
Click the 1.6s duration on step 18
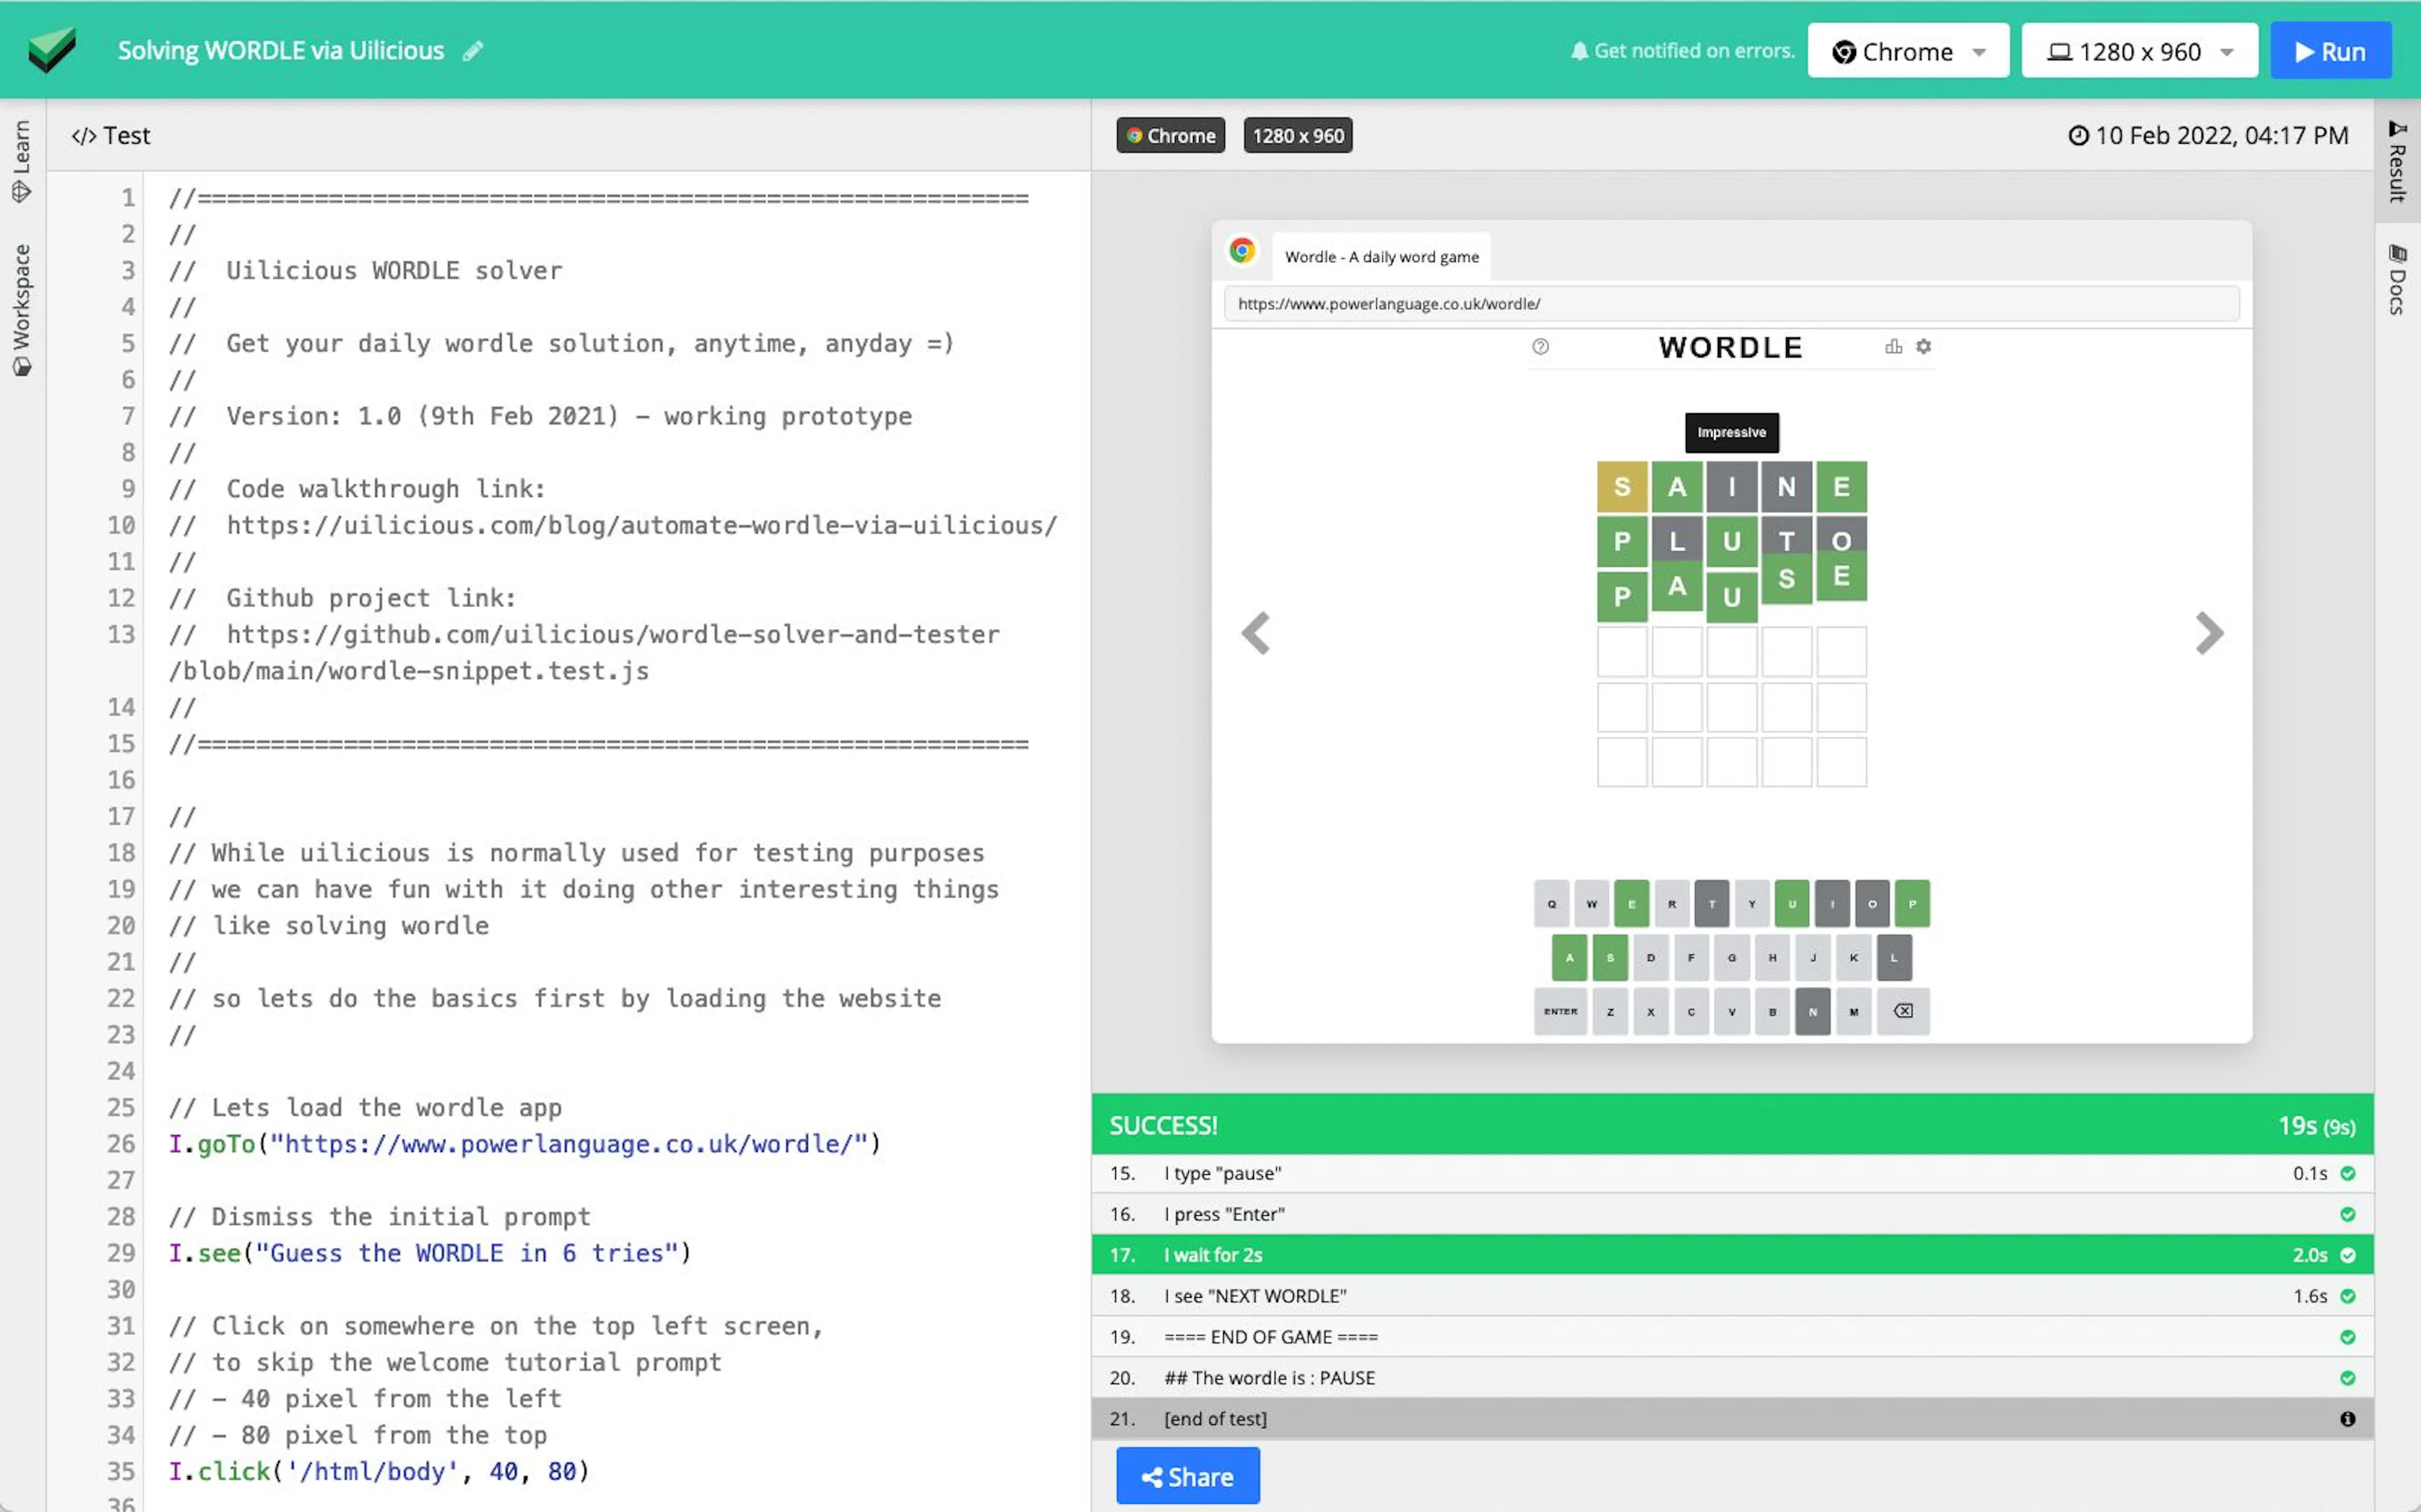pyautogui.click(x=2310, y=1297)
